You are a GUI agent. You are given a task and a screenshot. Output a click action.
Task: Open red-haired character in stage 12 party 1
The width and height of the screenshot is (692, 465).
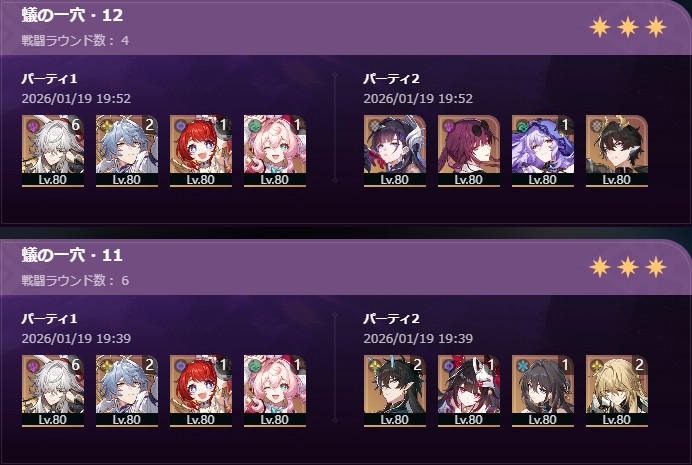tap(201, 150)
